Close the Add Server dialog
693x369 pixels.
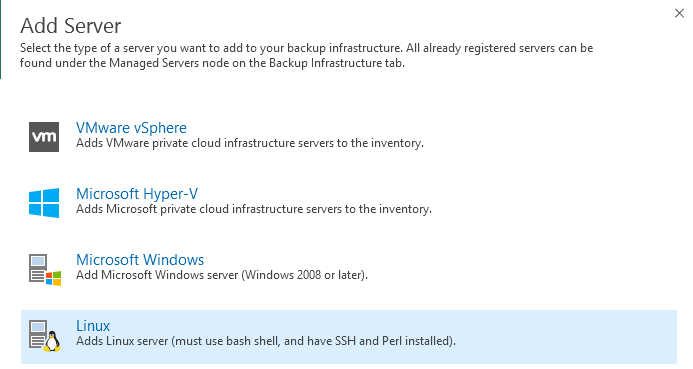click(x=679, y=13)
